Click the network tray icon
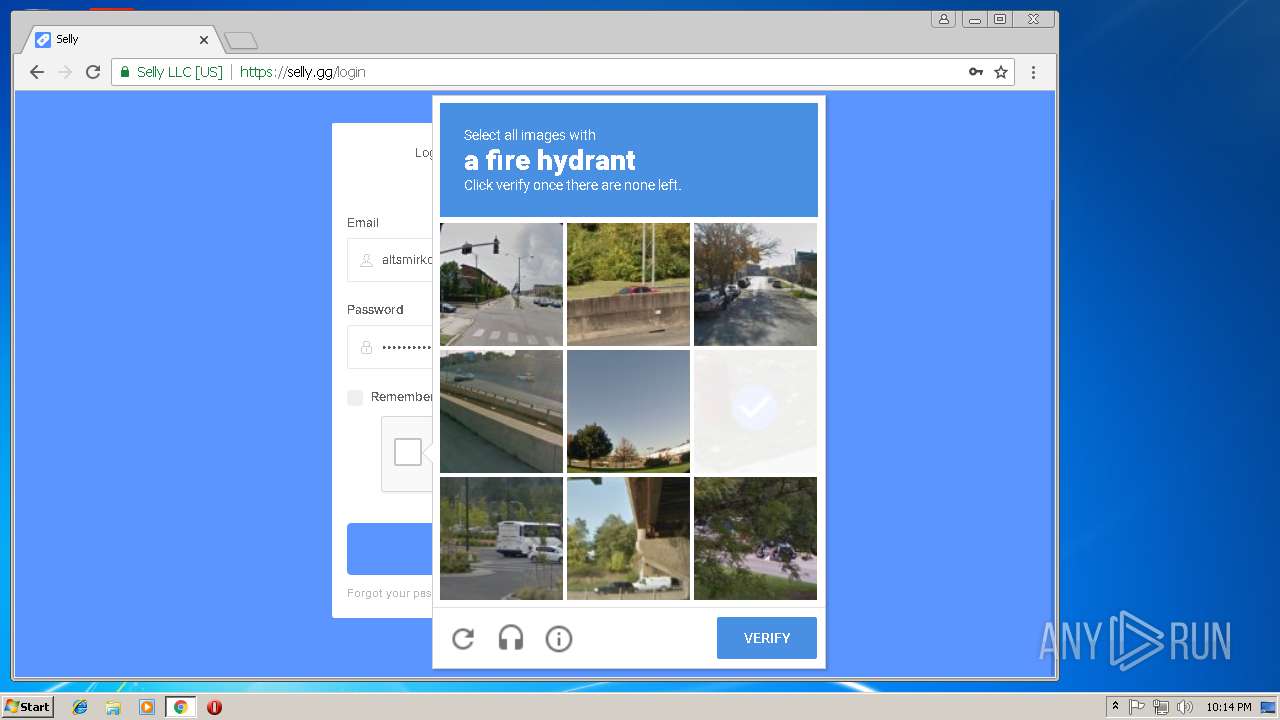 pos(1161,707)
